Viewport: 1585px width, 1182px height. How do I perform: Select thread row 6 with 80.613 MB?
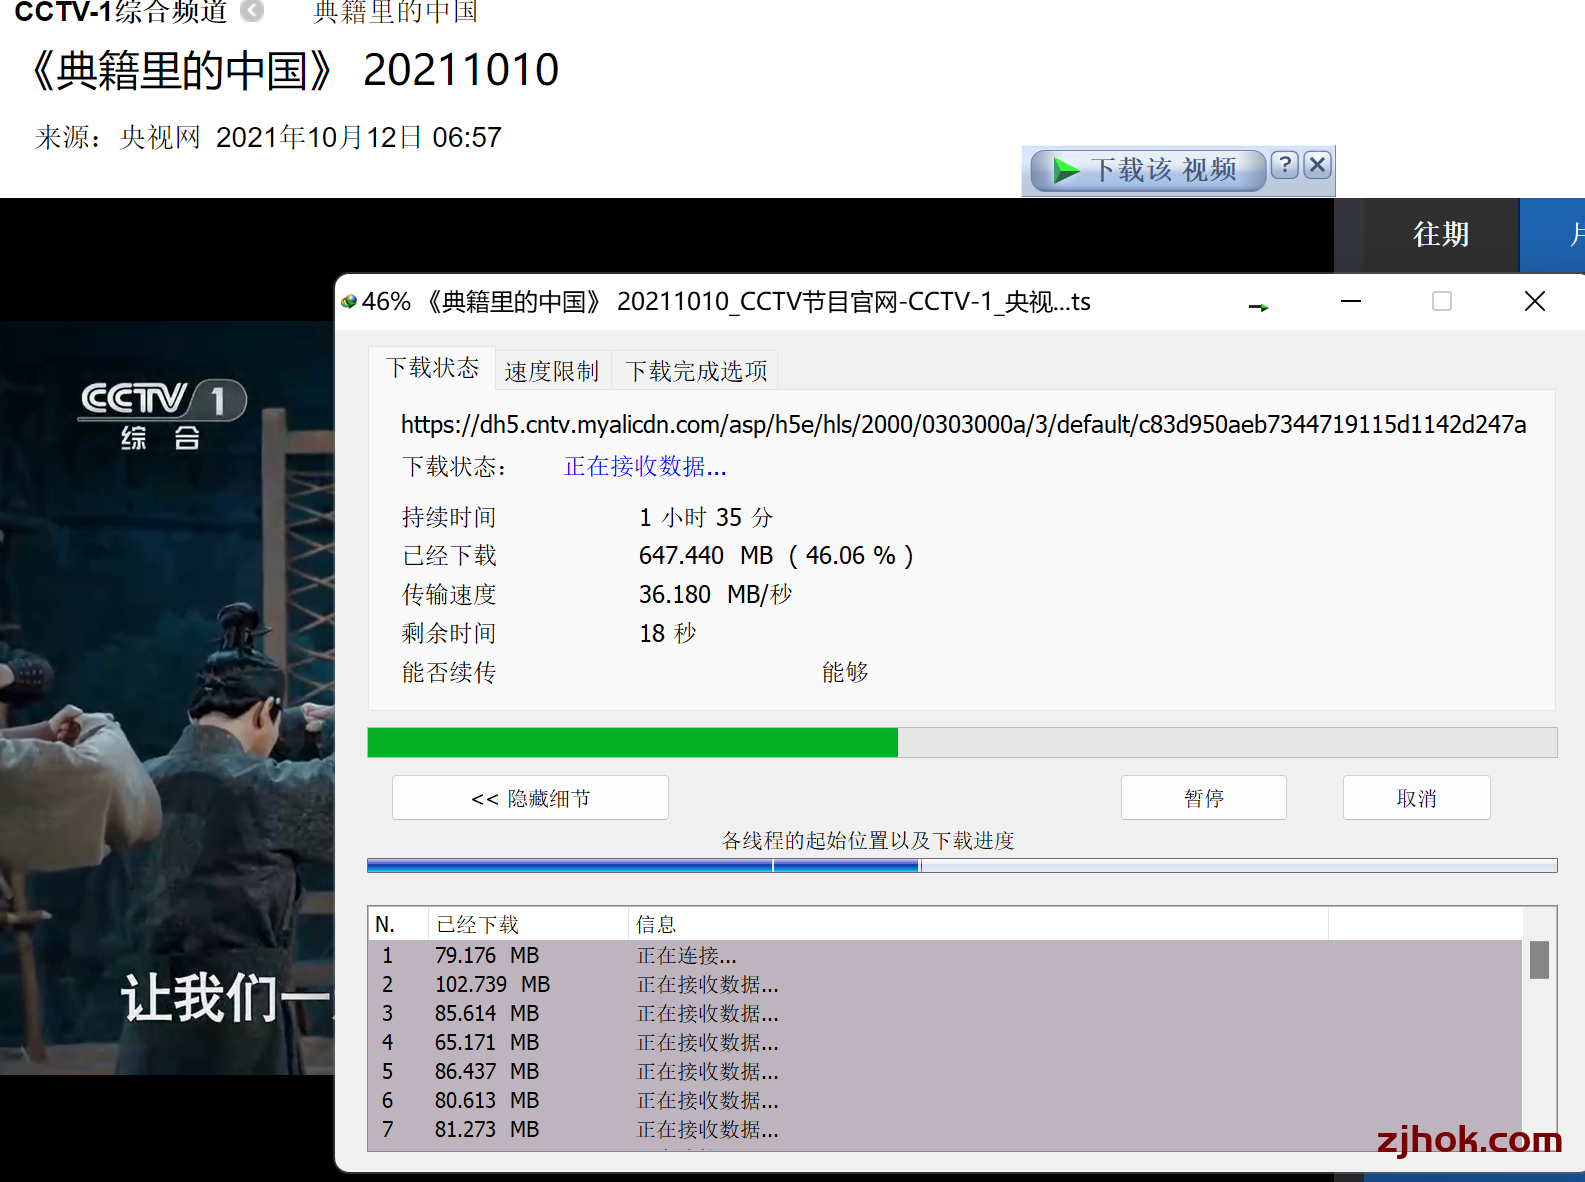[946, 1101]
